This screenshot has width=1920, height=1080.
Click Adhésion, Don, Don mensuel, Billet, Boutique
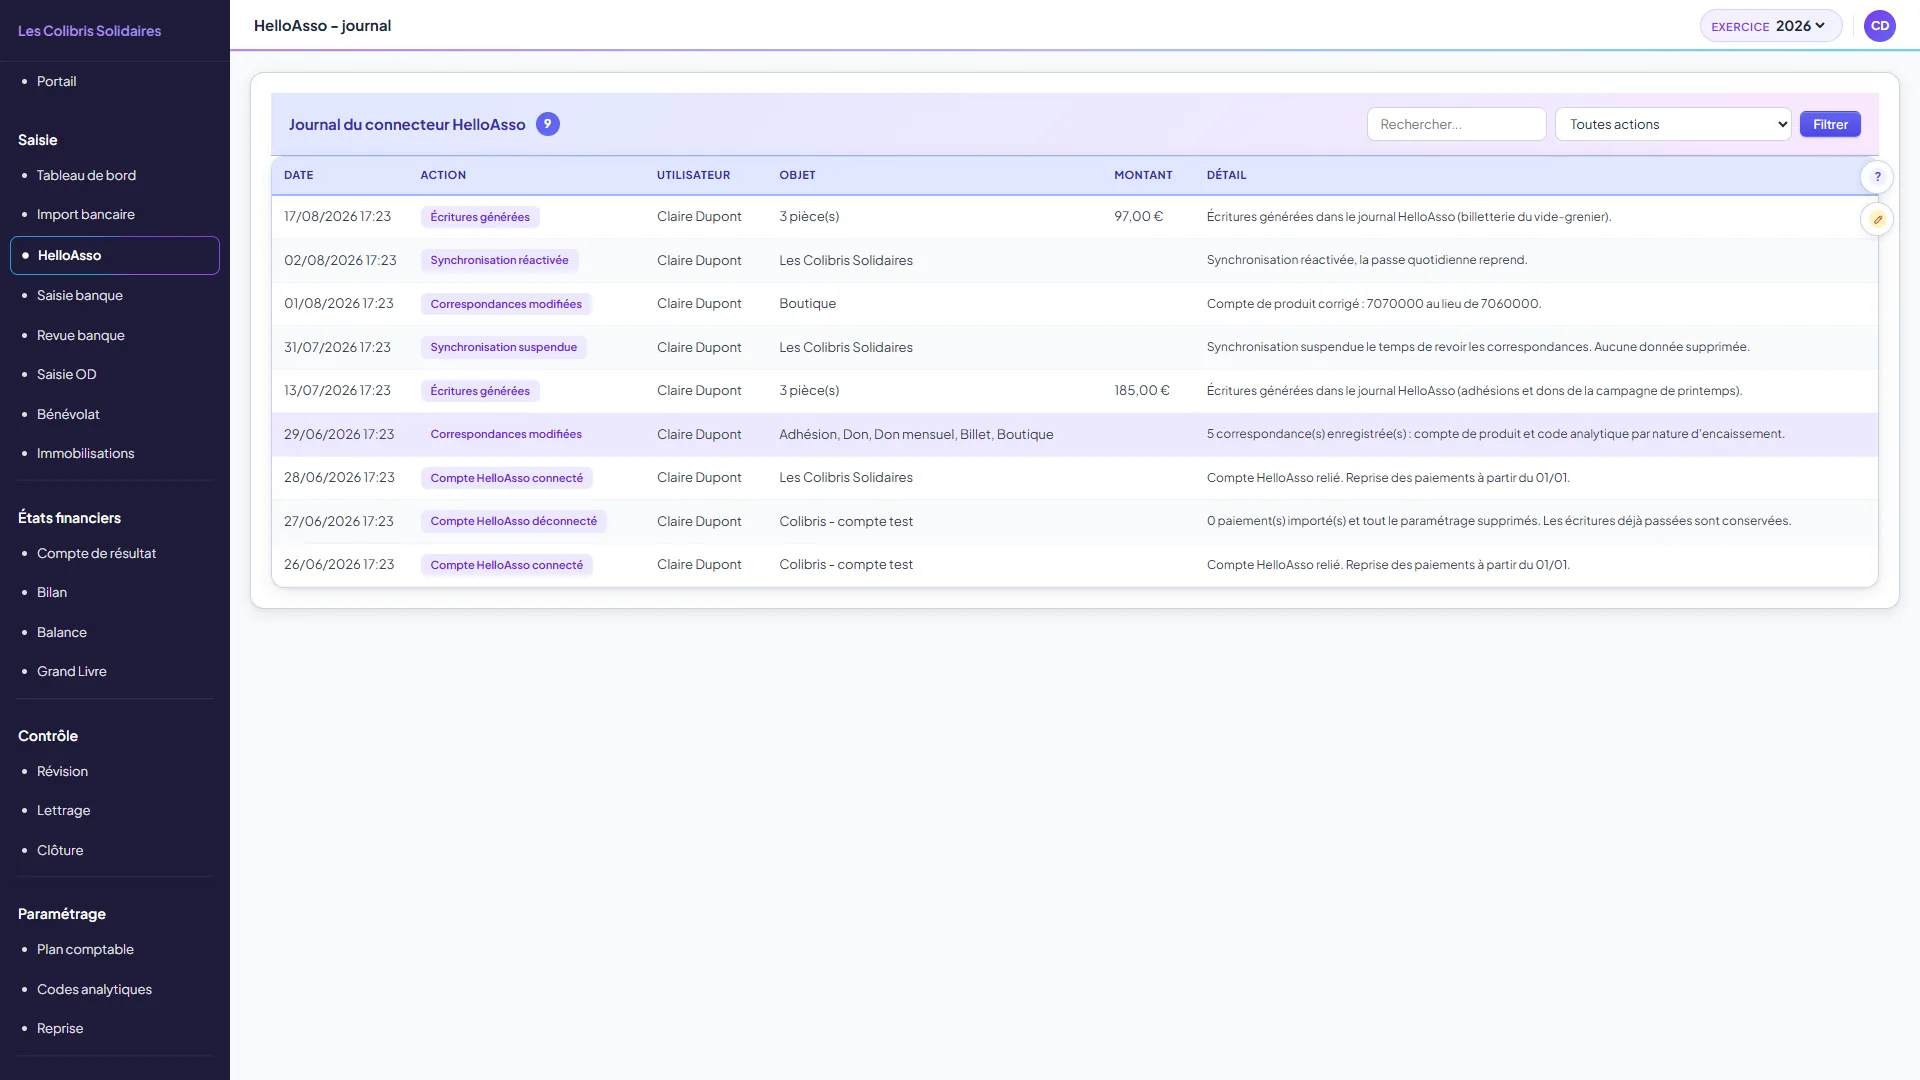[916, 434]
